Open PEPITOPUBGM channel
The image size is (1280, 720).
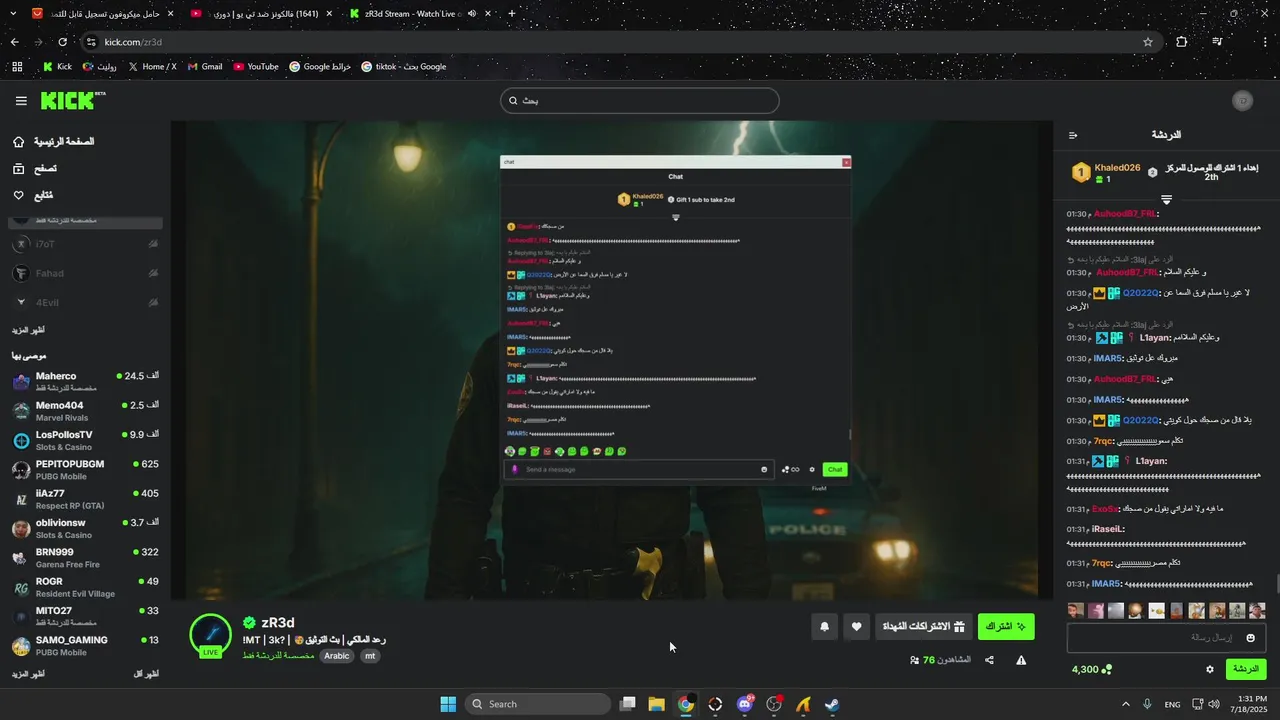tap(85, 470)
